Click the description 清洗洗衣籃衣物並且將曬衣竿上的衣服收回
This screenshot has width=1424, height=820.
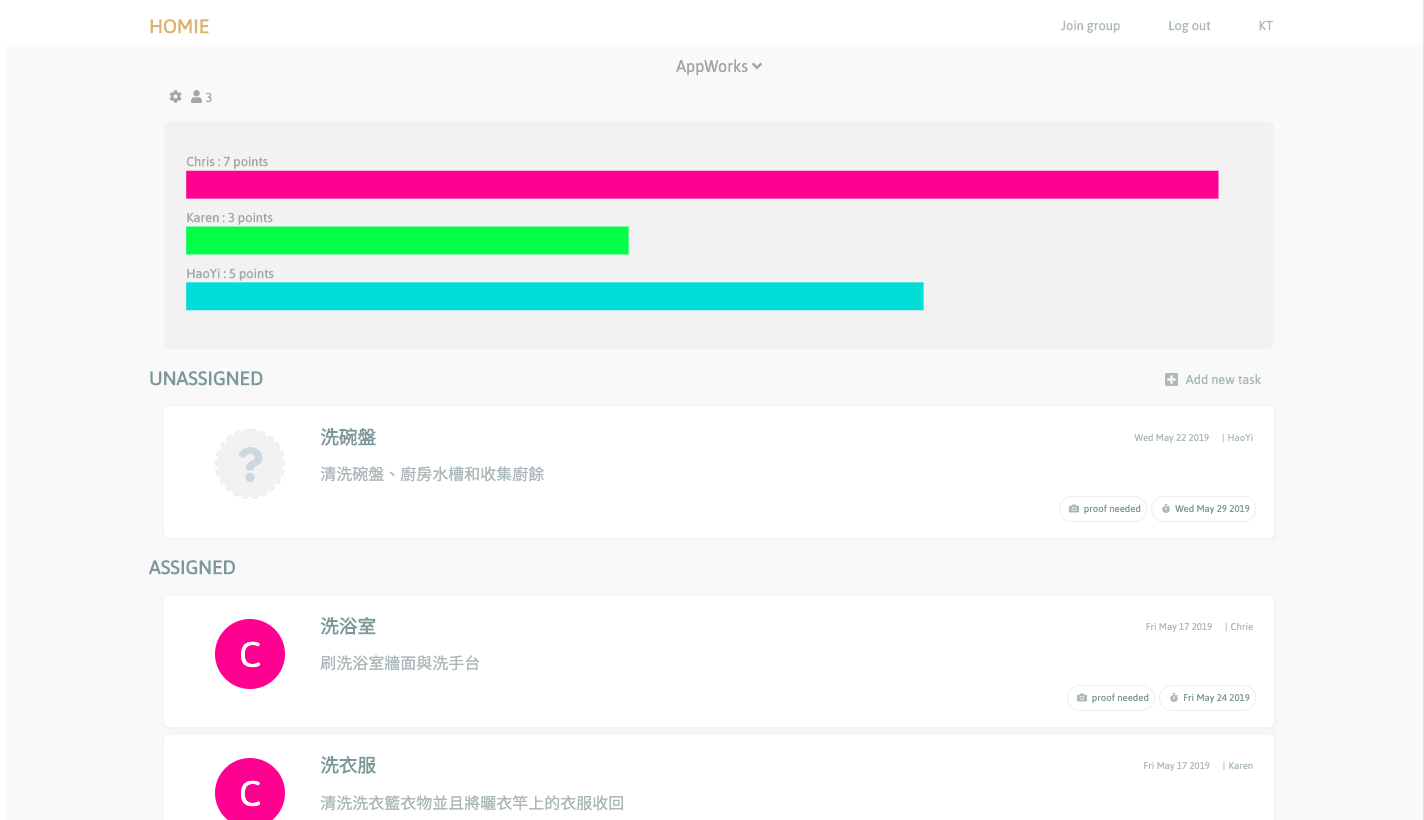pyautogui.click(x=472, y=803)
